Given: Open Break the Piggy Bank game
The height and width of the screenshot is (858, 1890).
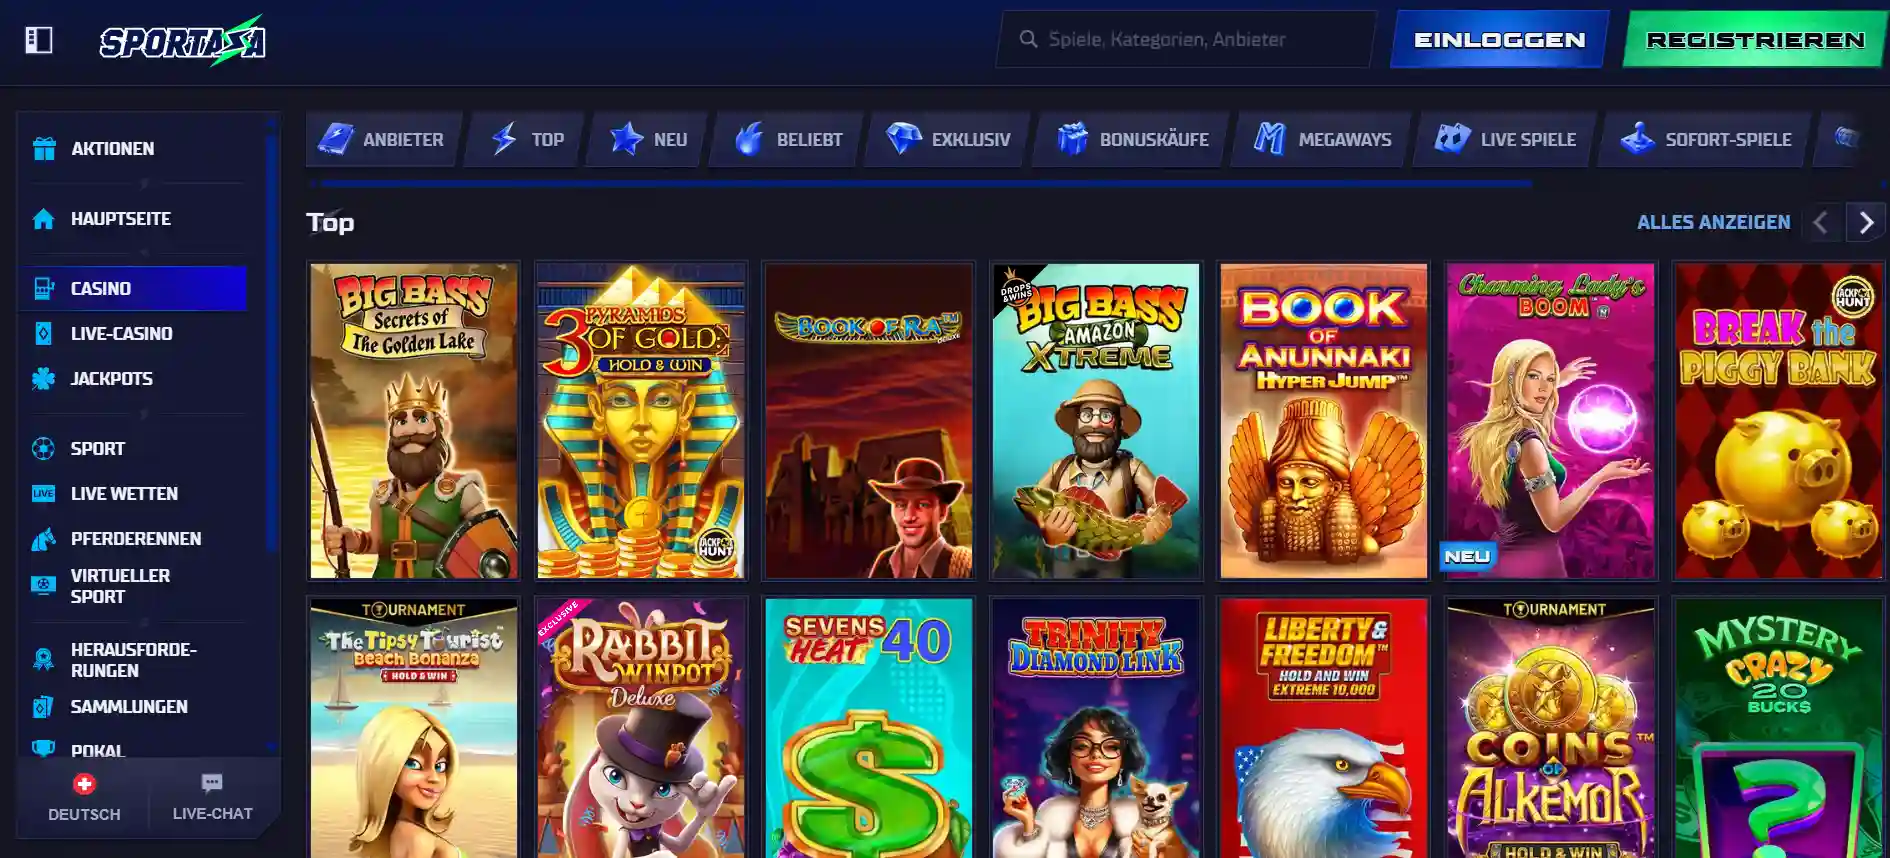Looking at the screenshot, I should (x=1779, y=421).
